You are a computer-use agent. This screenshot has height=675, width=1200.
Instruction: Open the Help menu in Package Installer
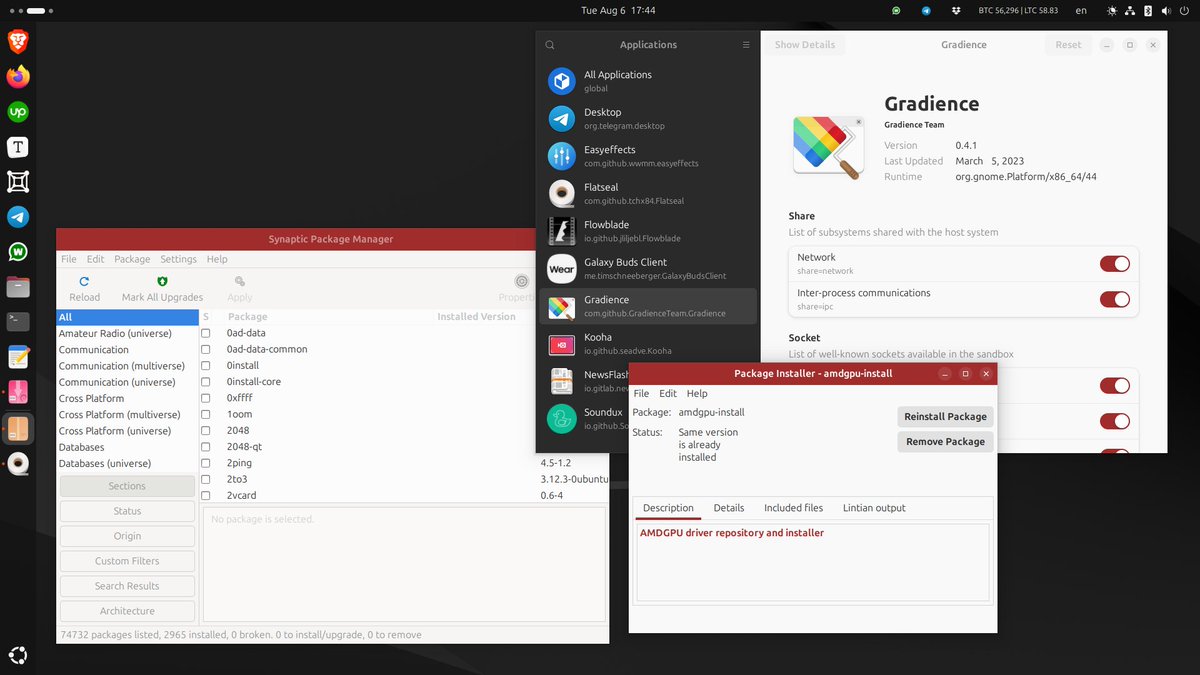pos(697,394)
